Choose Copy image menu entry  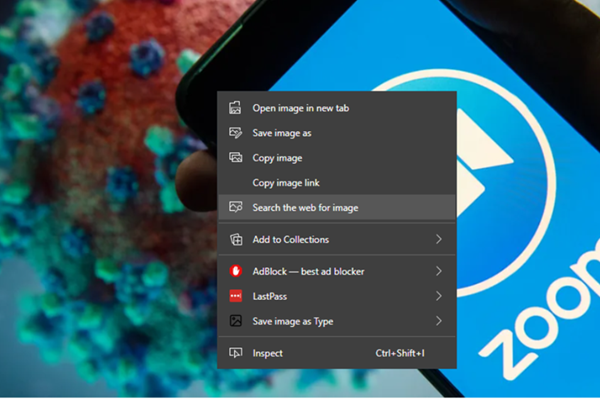point(337,158)
